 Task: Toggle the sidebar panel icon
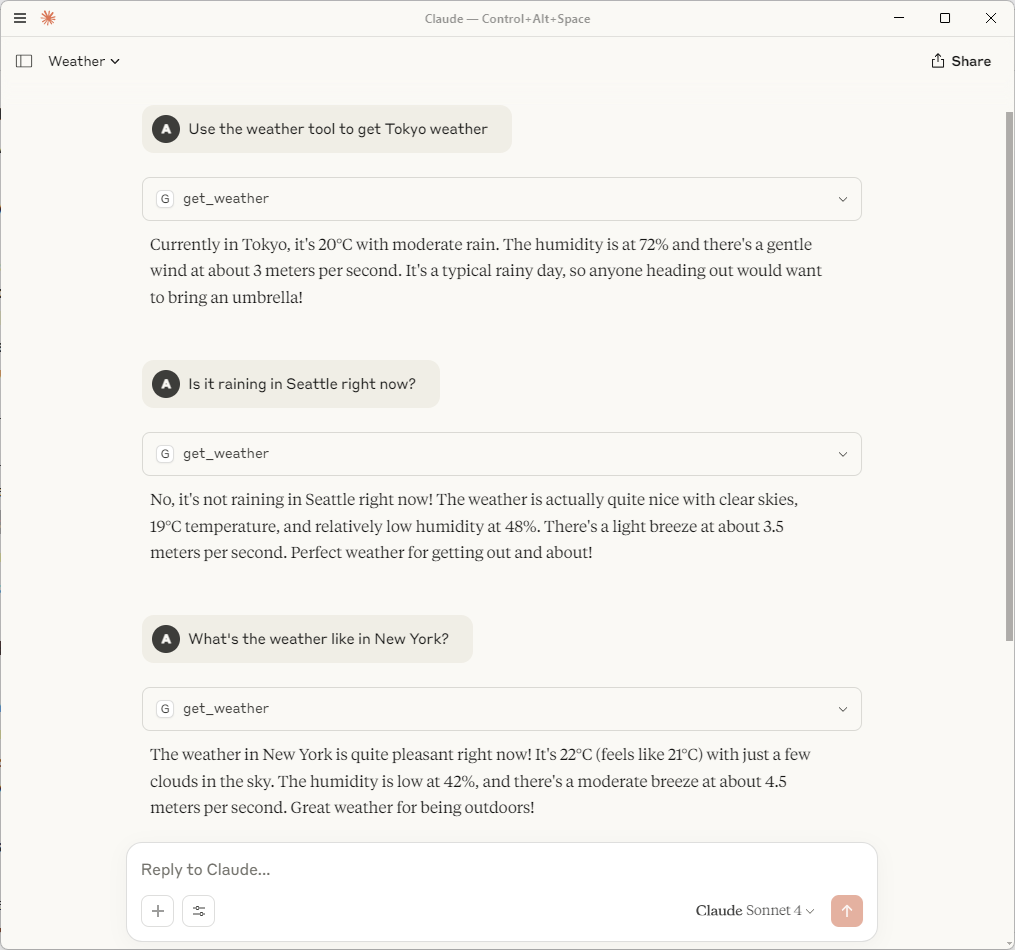(24, 61)
